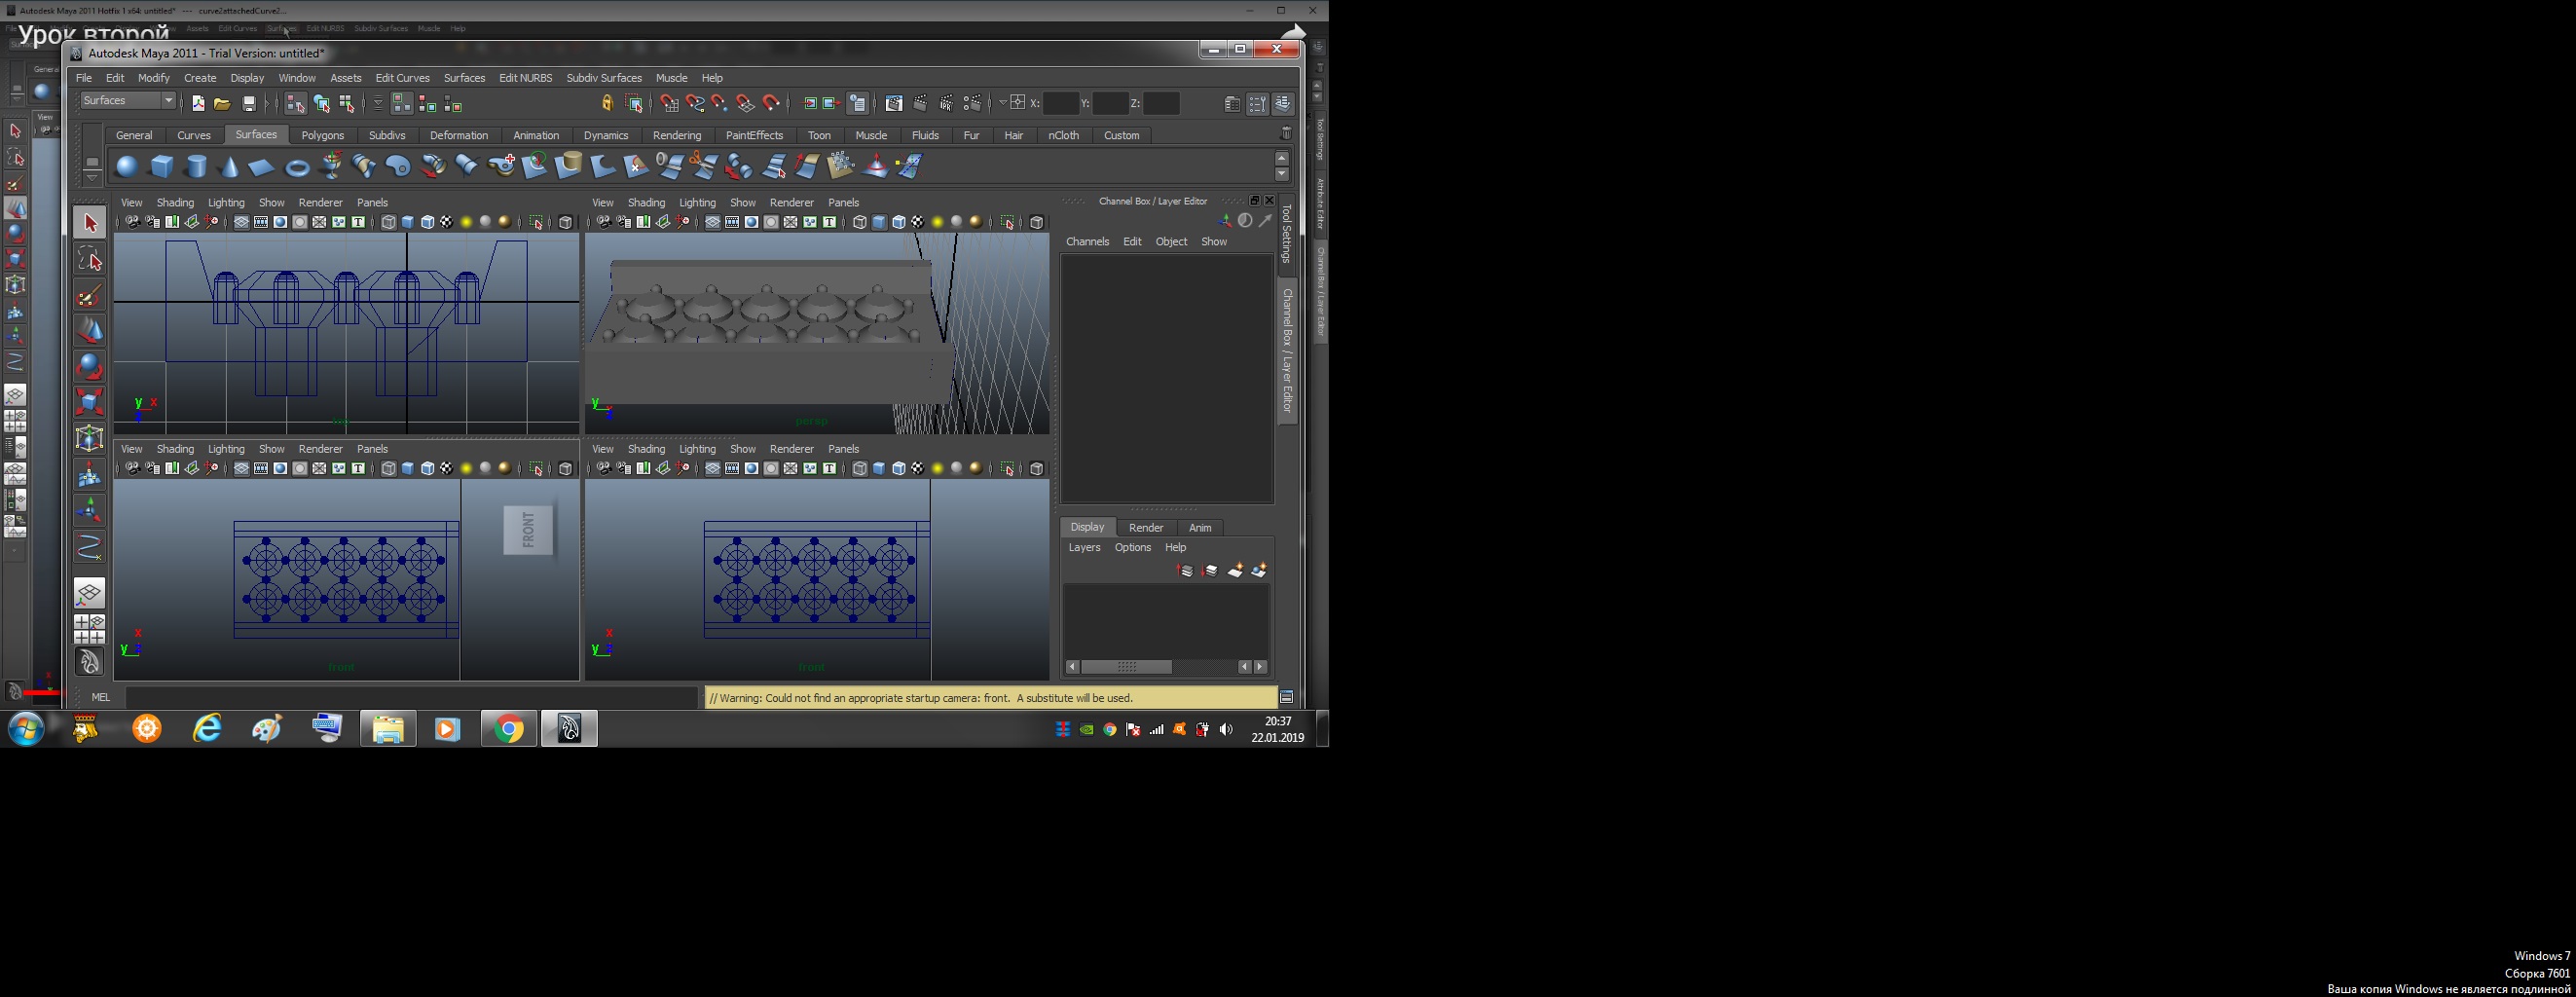This screenshot has height=997, width=2576.
Task: Toggle Snap to Points magnet
Action: [720, 103]
